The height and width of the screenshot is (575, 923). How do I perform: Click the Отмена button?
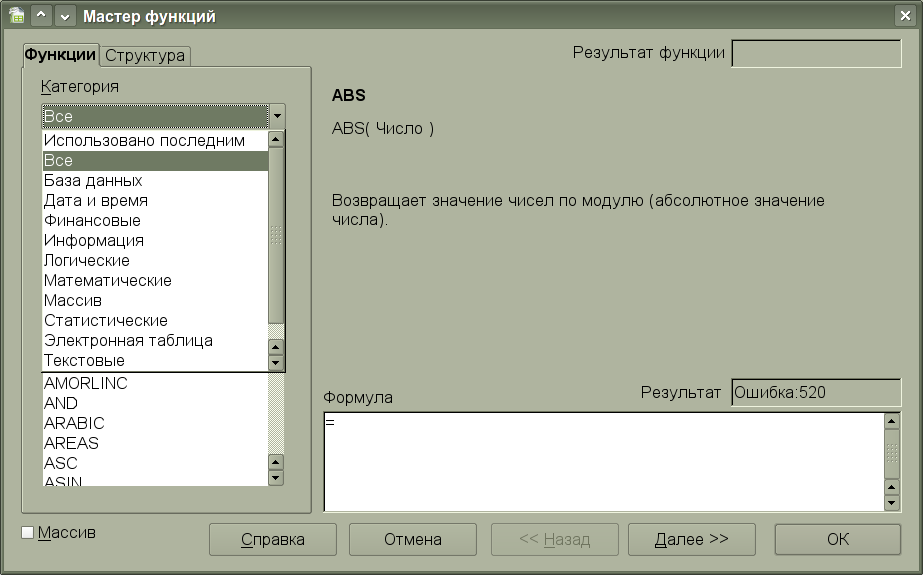click(x=412, y=540)
